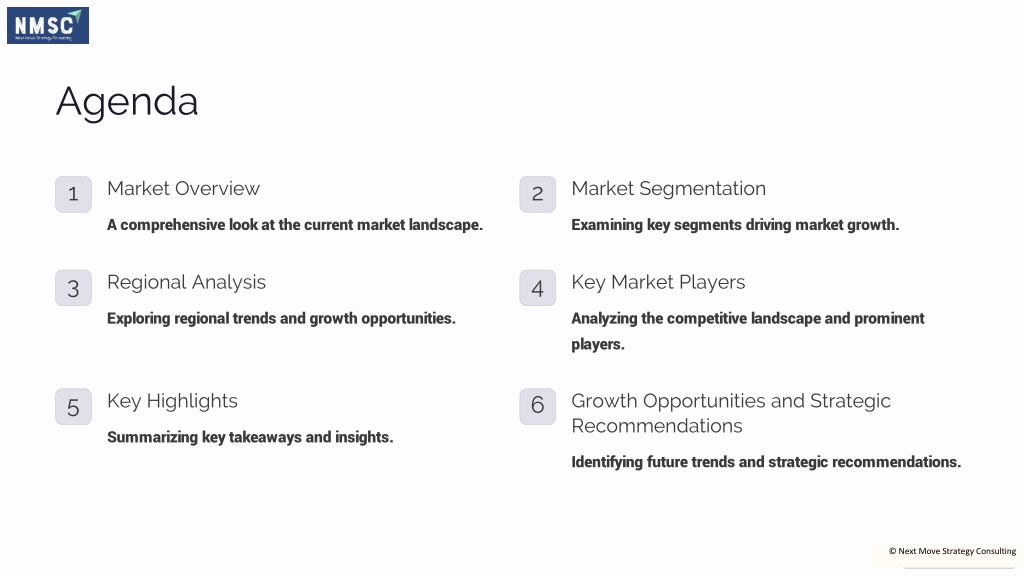The width and height of the screenshot is (1024, 576).
Task: Select the number 2 agenda badge
Action: pyautogui.click(x=537, y=194)
